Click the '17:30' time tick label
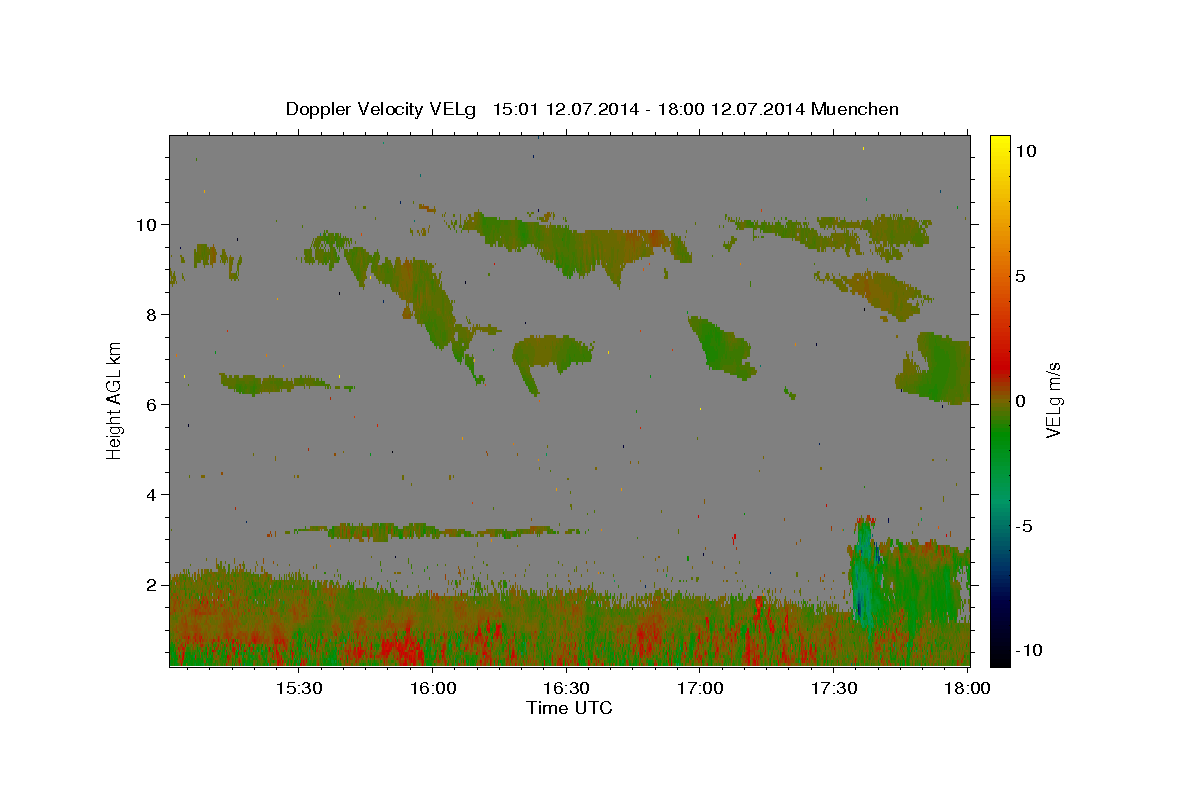This screenshot has width=1200, height=800. pos(834,689)
